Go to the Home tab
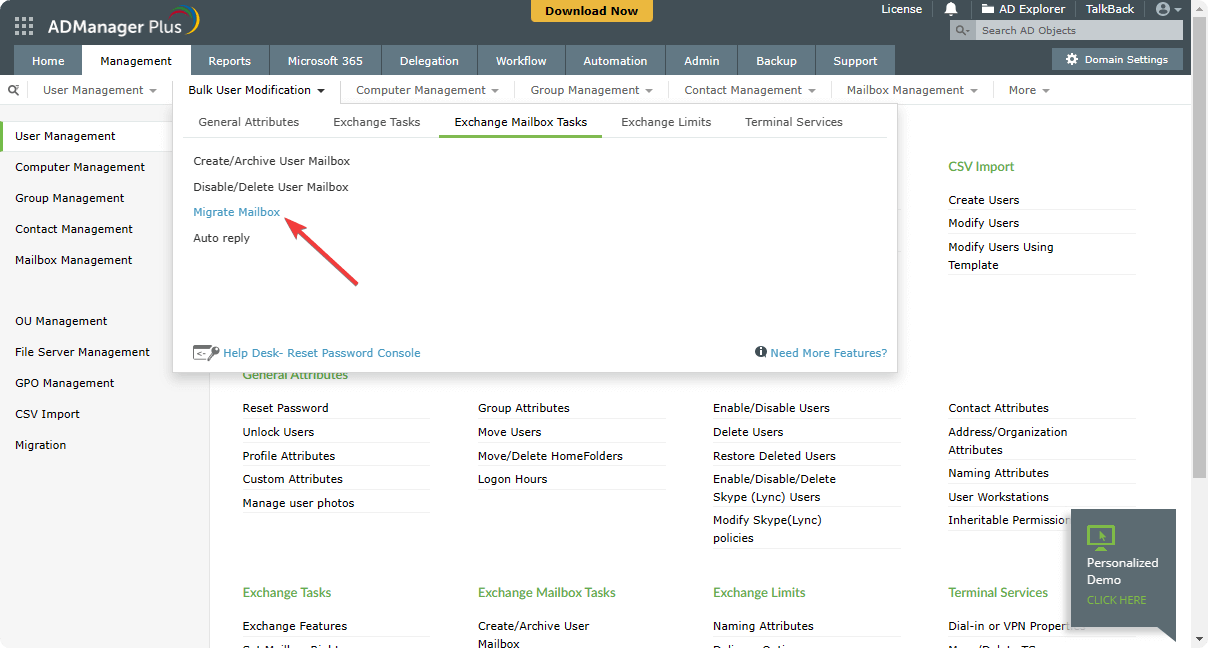Image resolution: width=1208 pixels, height=648 pixels. click(48, 61)
